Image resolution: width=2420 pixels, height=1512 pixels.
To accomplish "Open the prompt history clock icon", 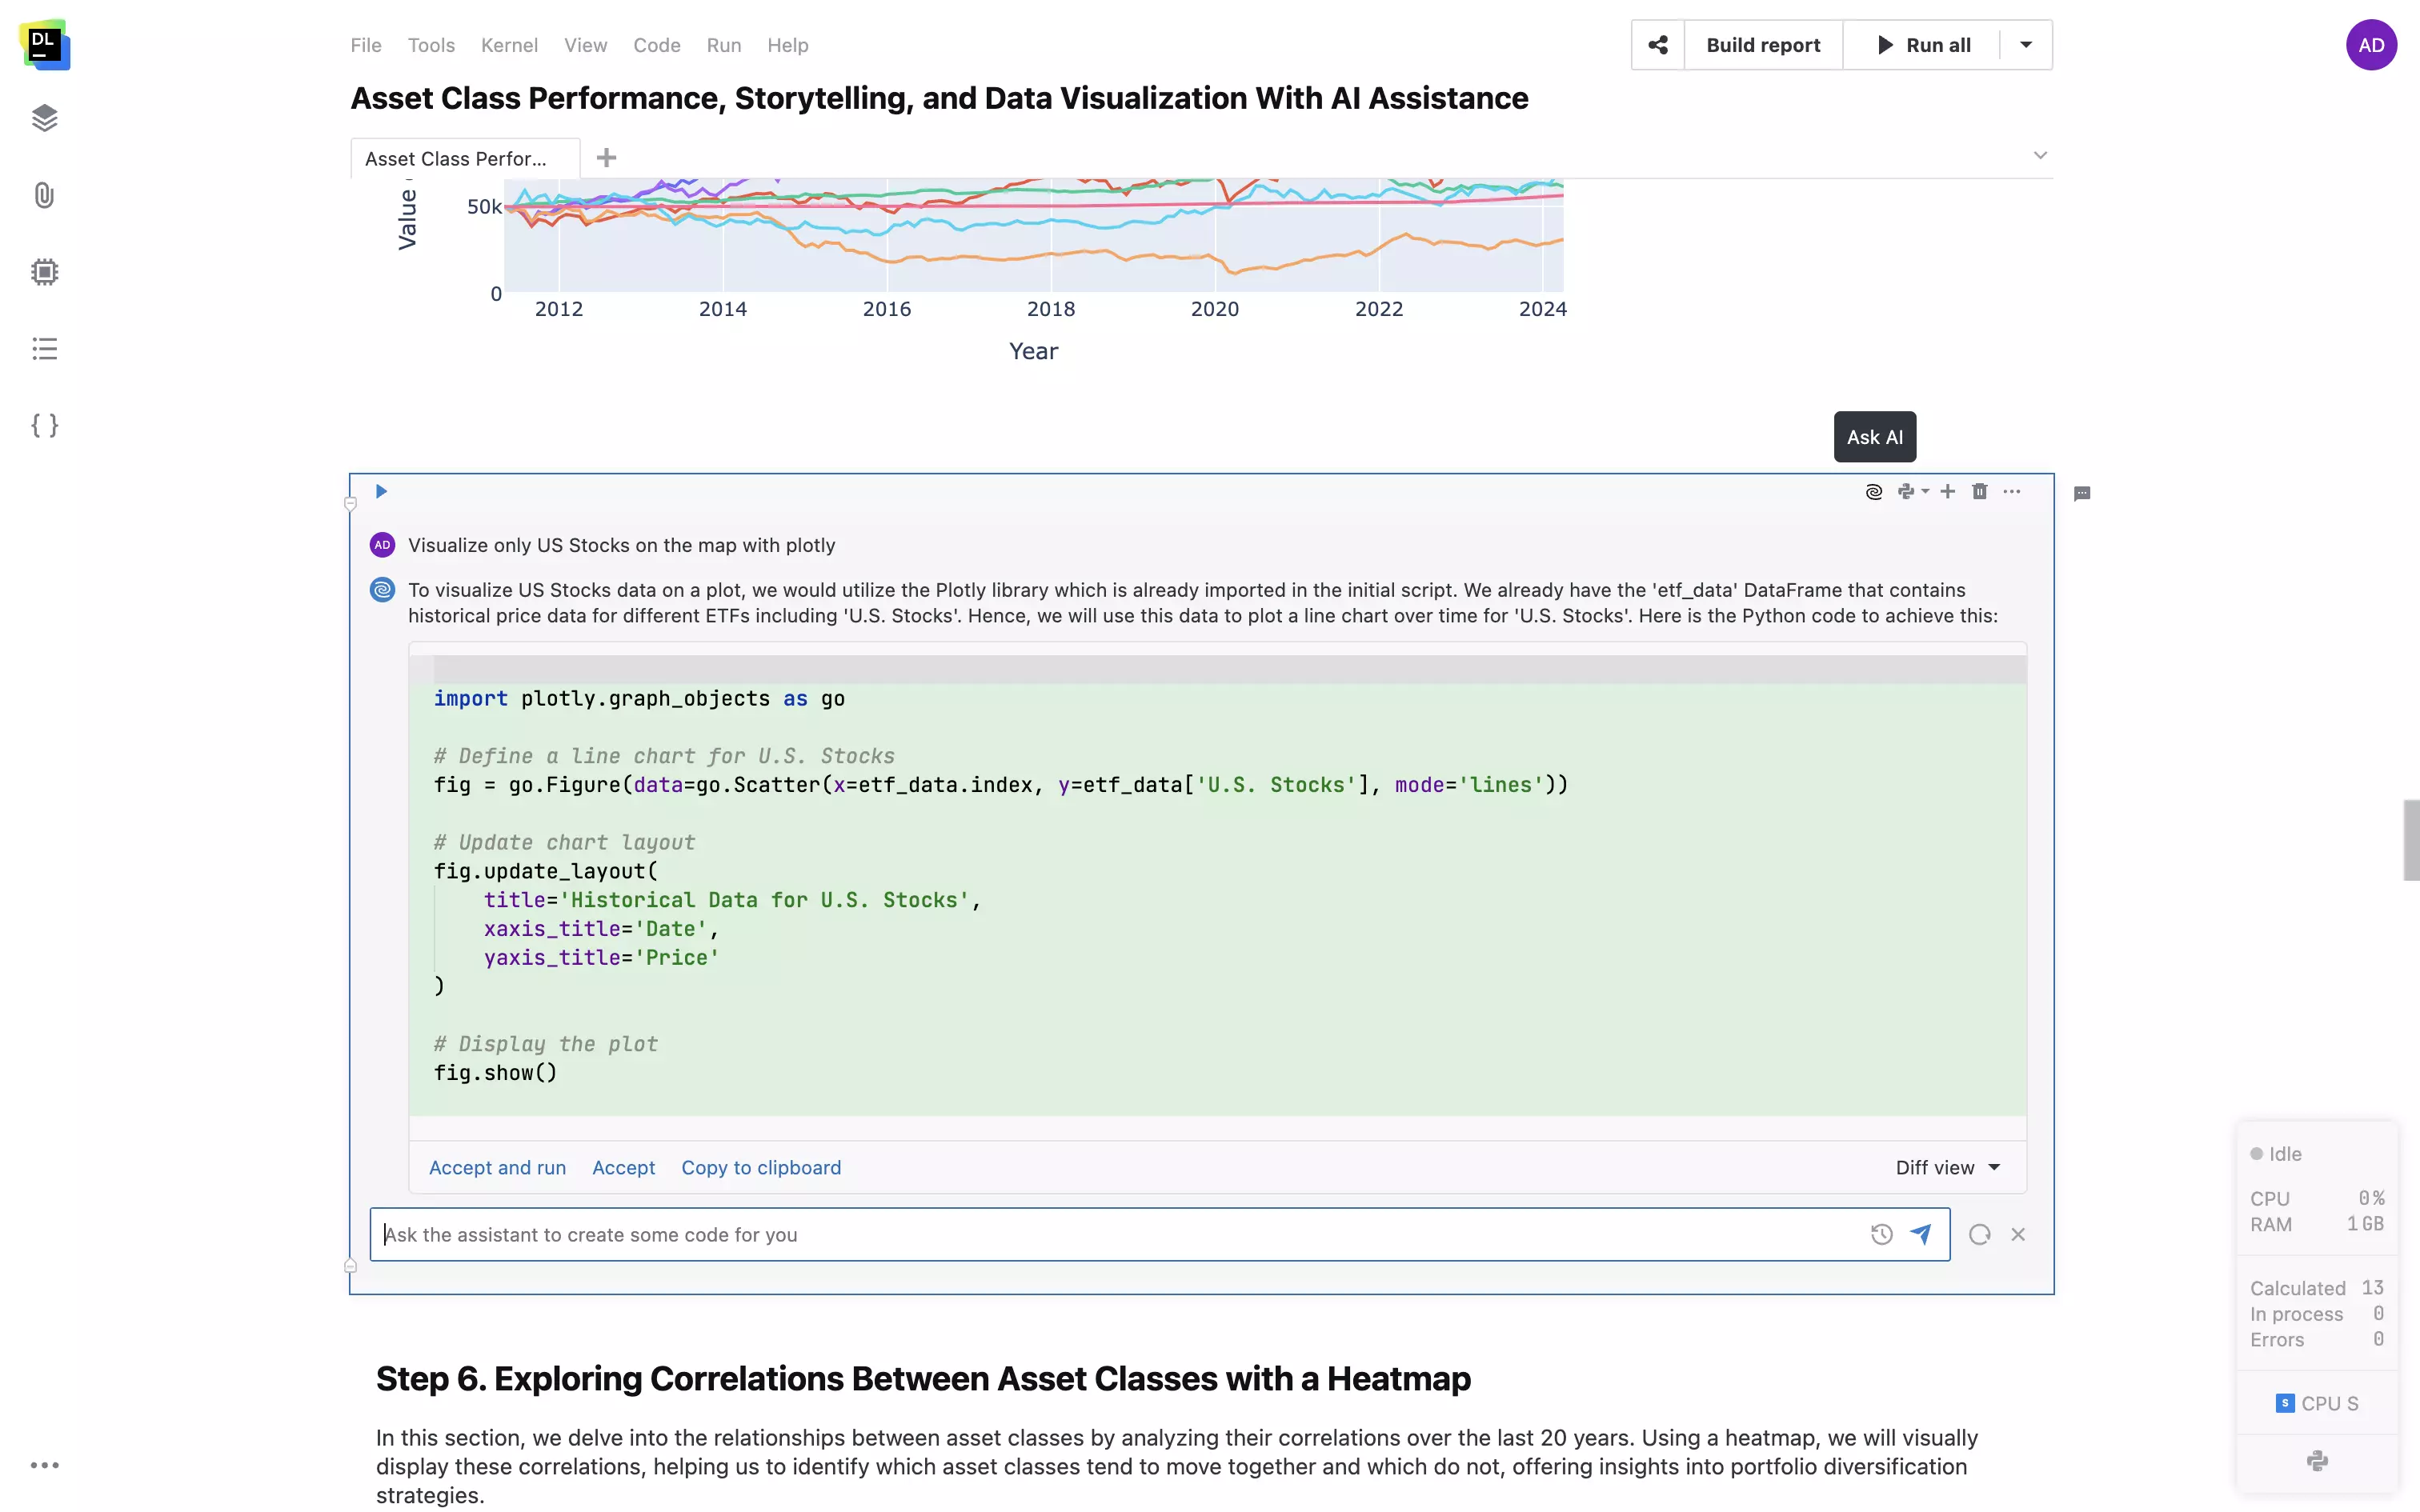I will pyautogui.click(x=1881, y=1234).
